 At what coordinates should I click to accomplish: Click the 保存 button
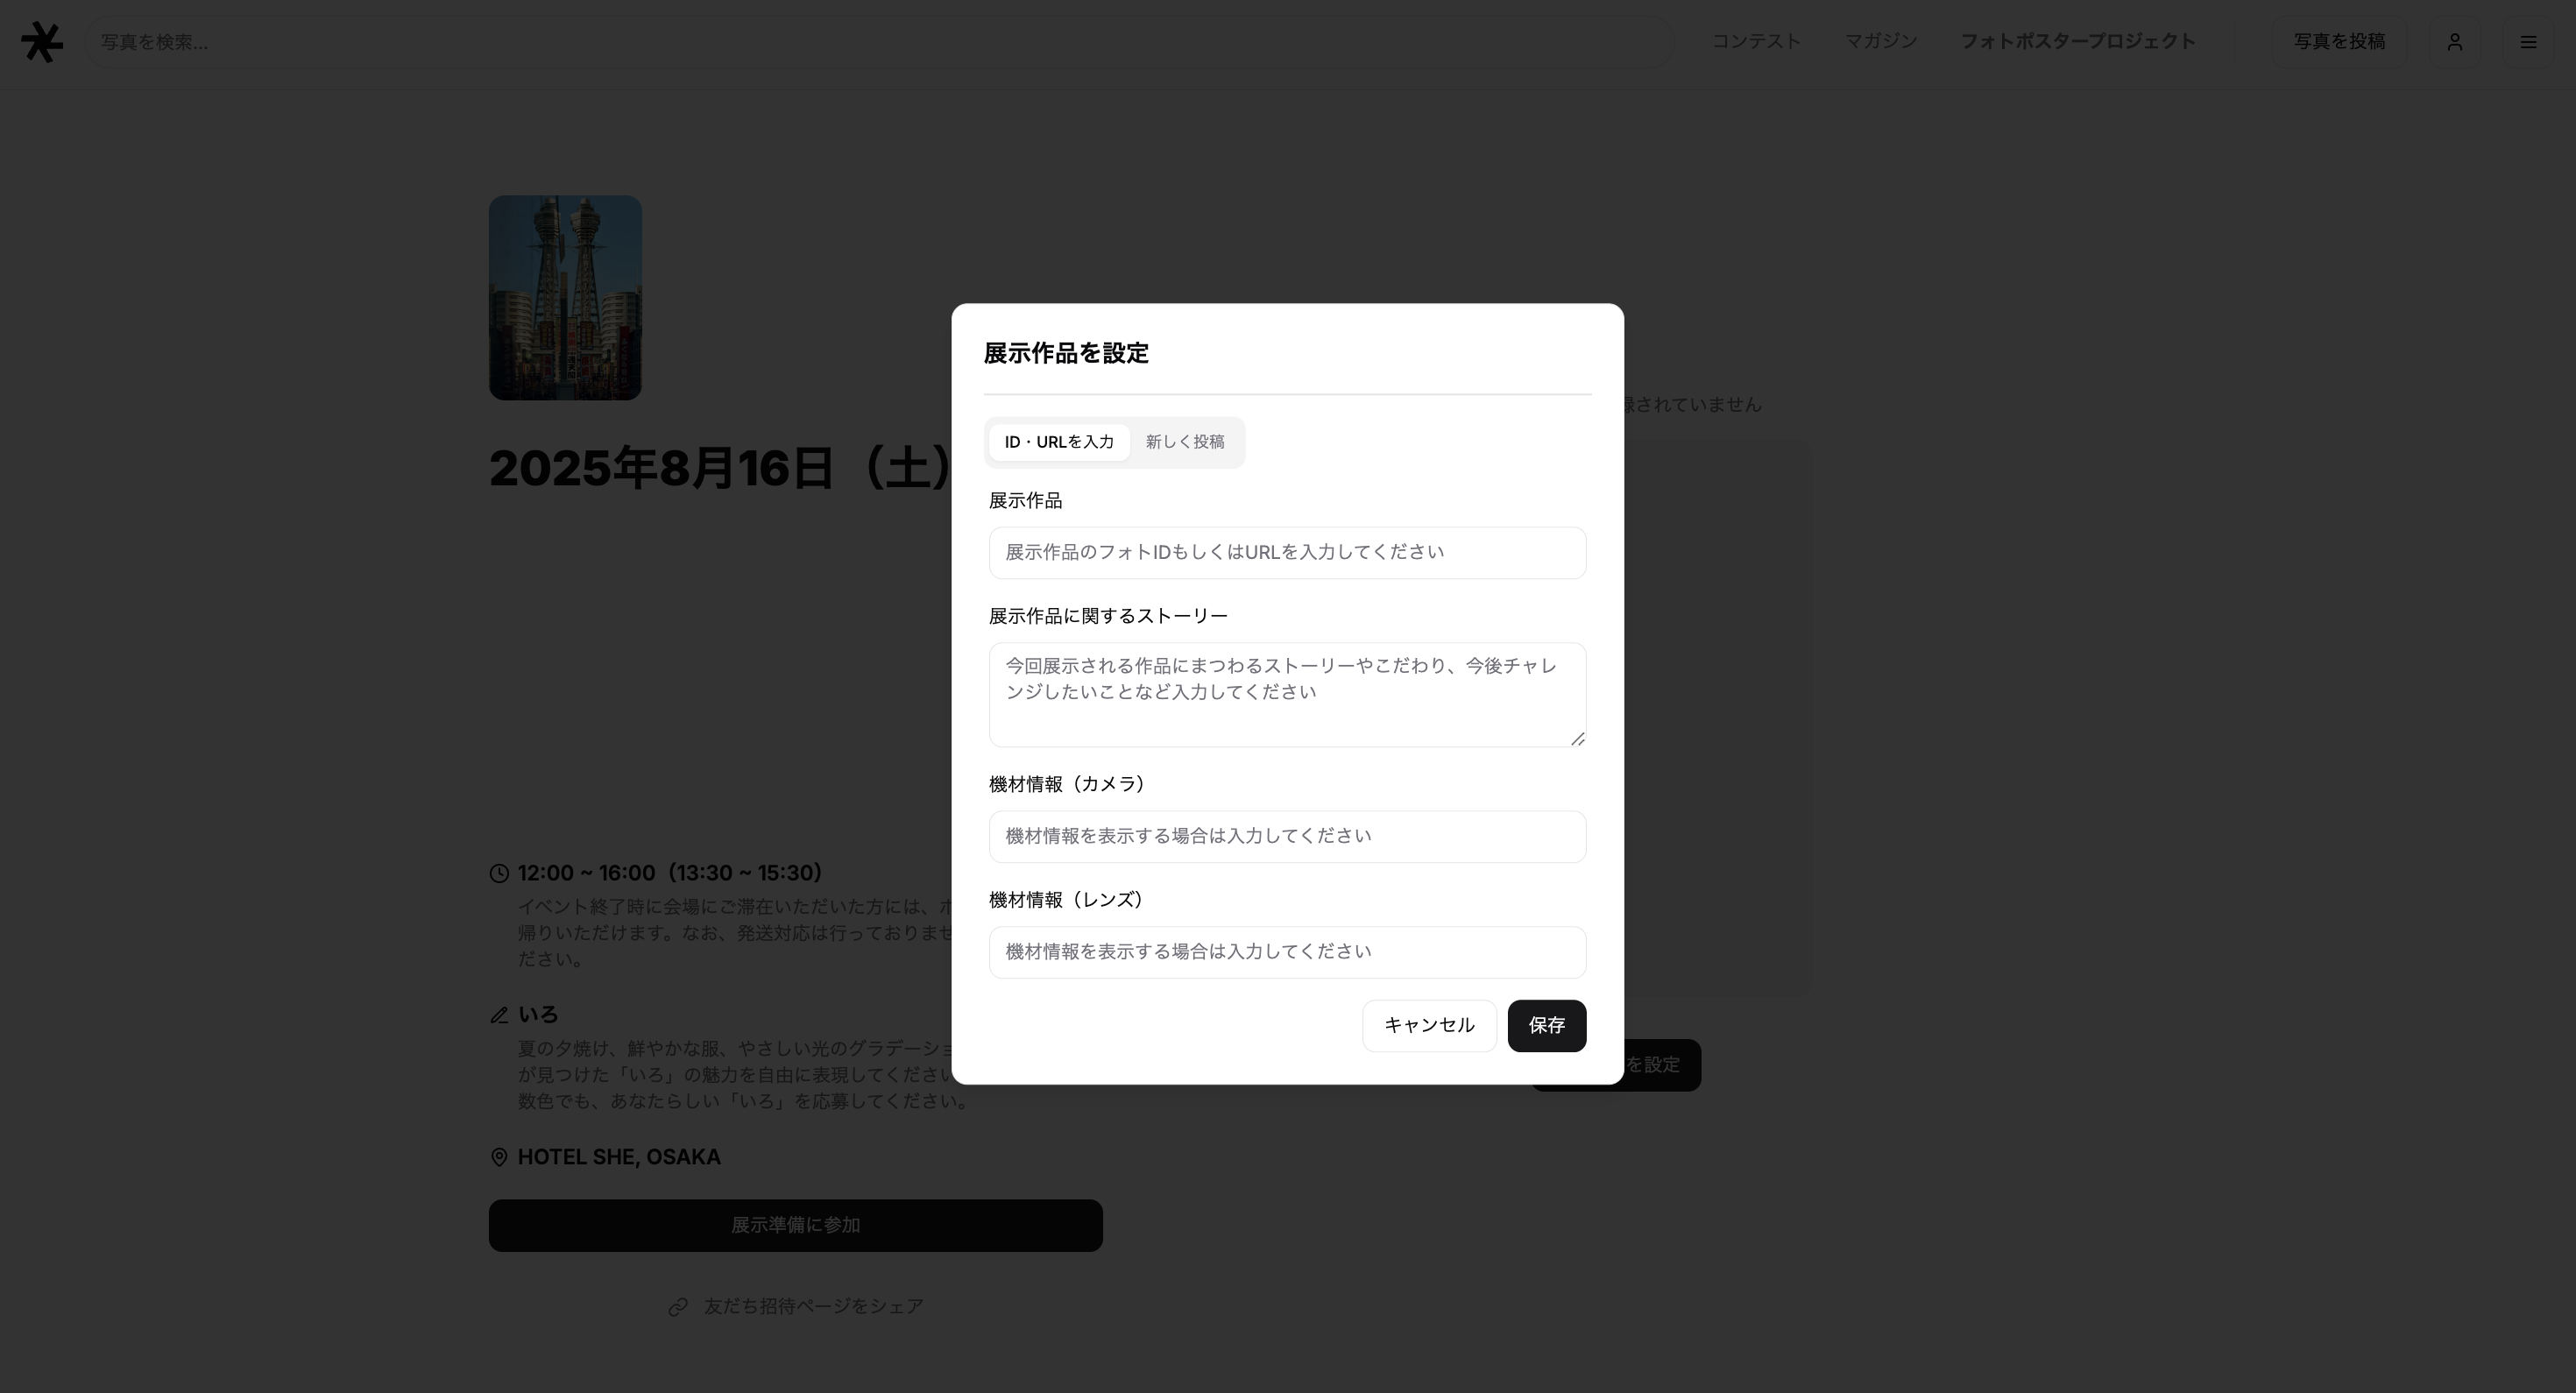click(x=1546, y=1026)
